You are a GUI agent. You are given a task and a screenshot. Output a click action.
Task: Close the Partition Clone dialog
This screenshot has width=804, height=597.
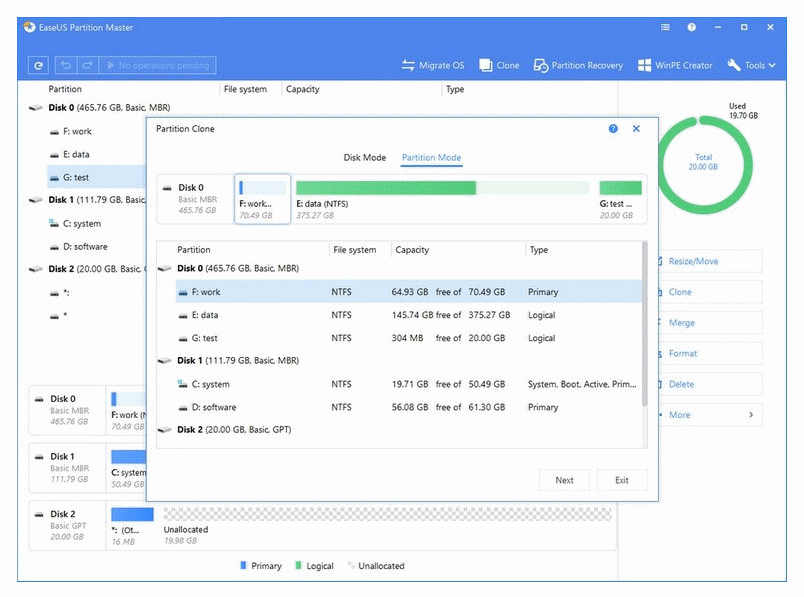[636, 129]
